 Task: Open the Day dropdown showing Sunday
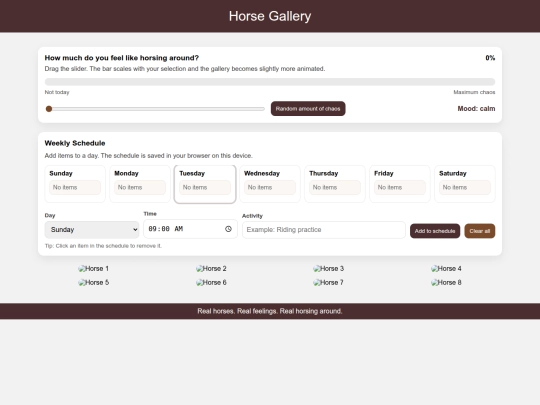coord(92,230)
